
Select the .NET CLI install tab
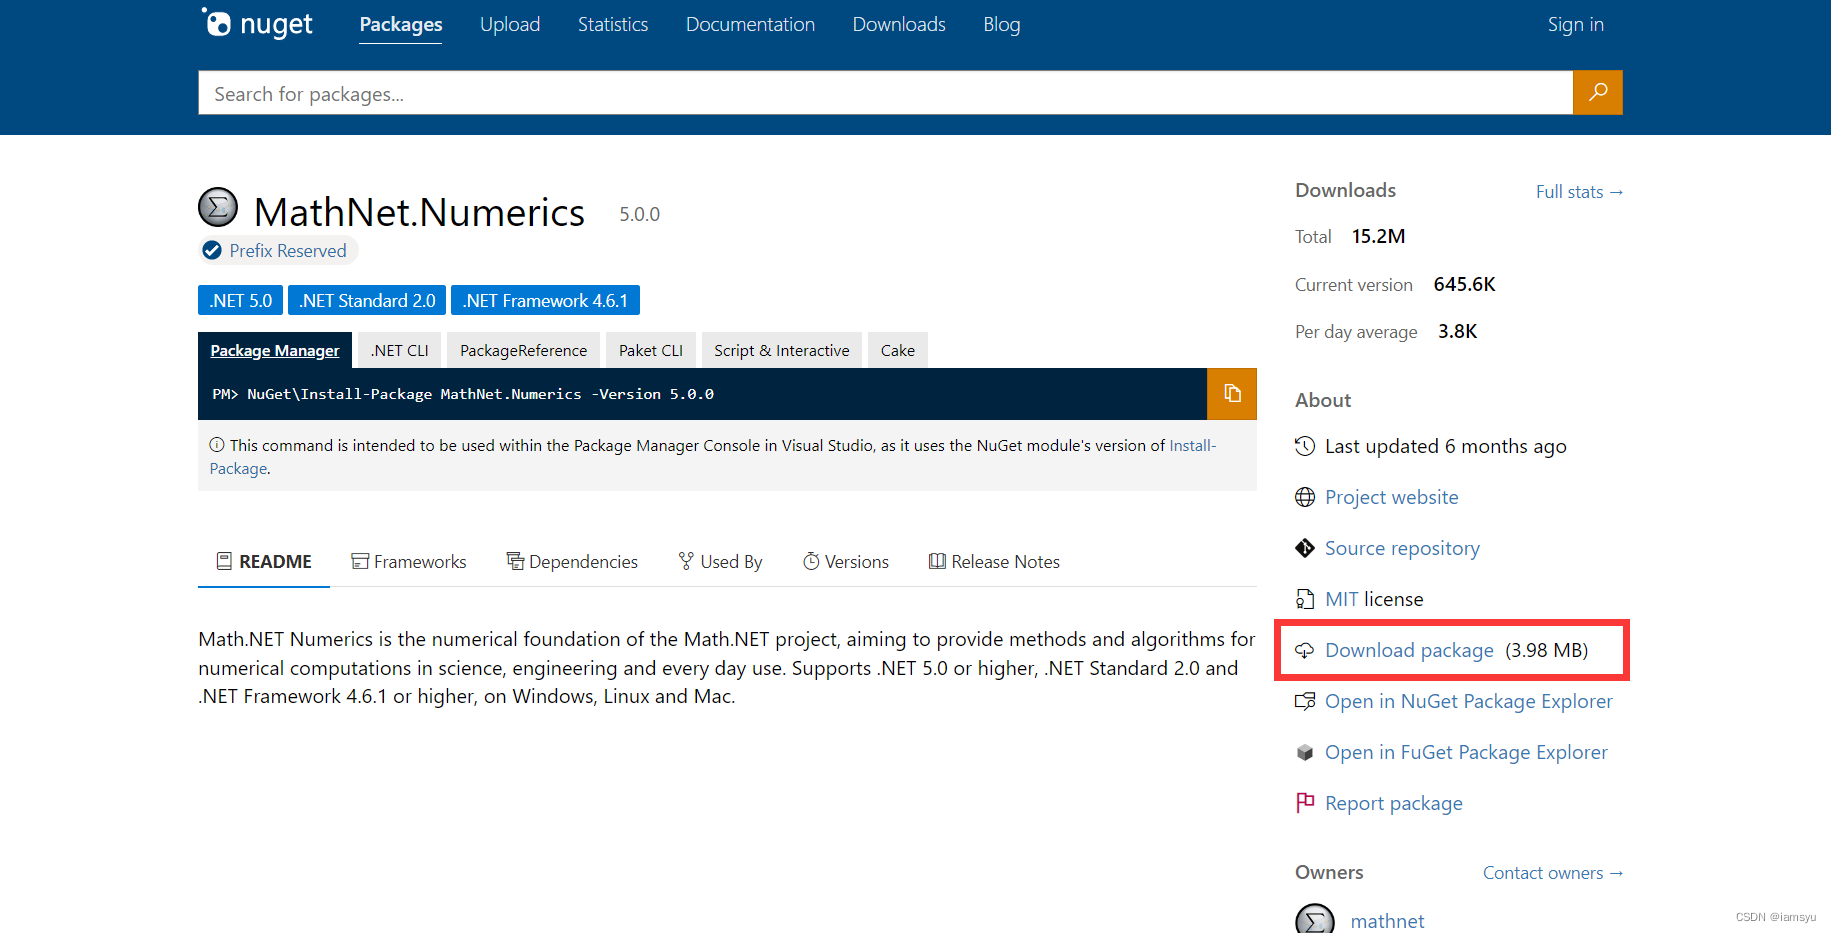pyautogui.click(x=400, y=350)
